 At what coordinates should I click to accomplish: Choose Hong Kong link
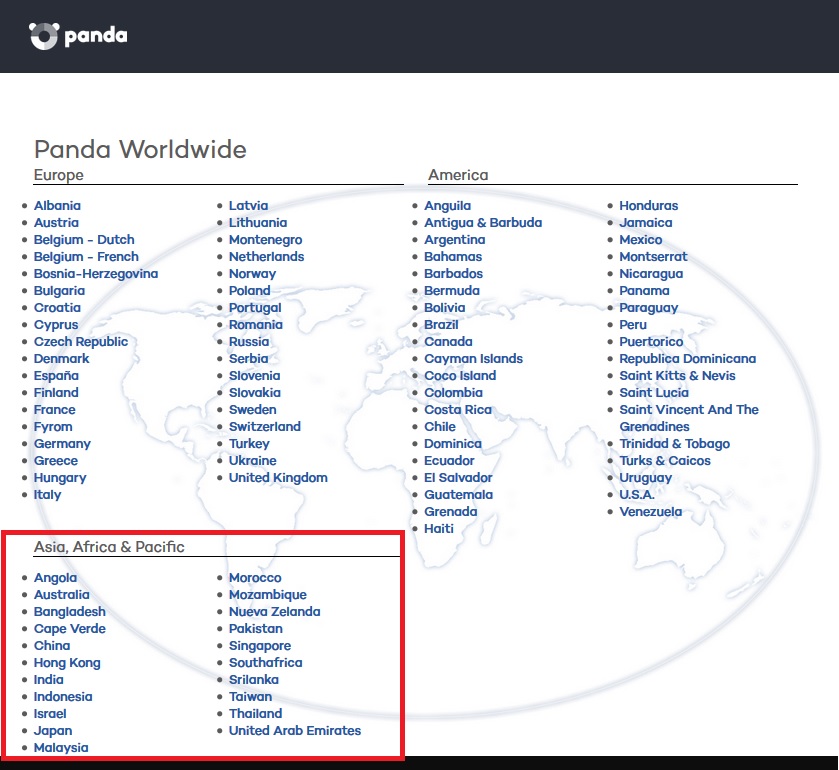pos(67,663)
